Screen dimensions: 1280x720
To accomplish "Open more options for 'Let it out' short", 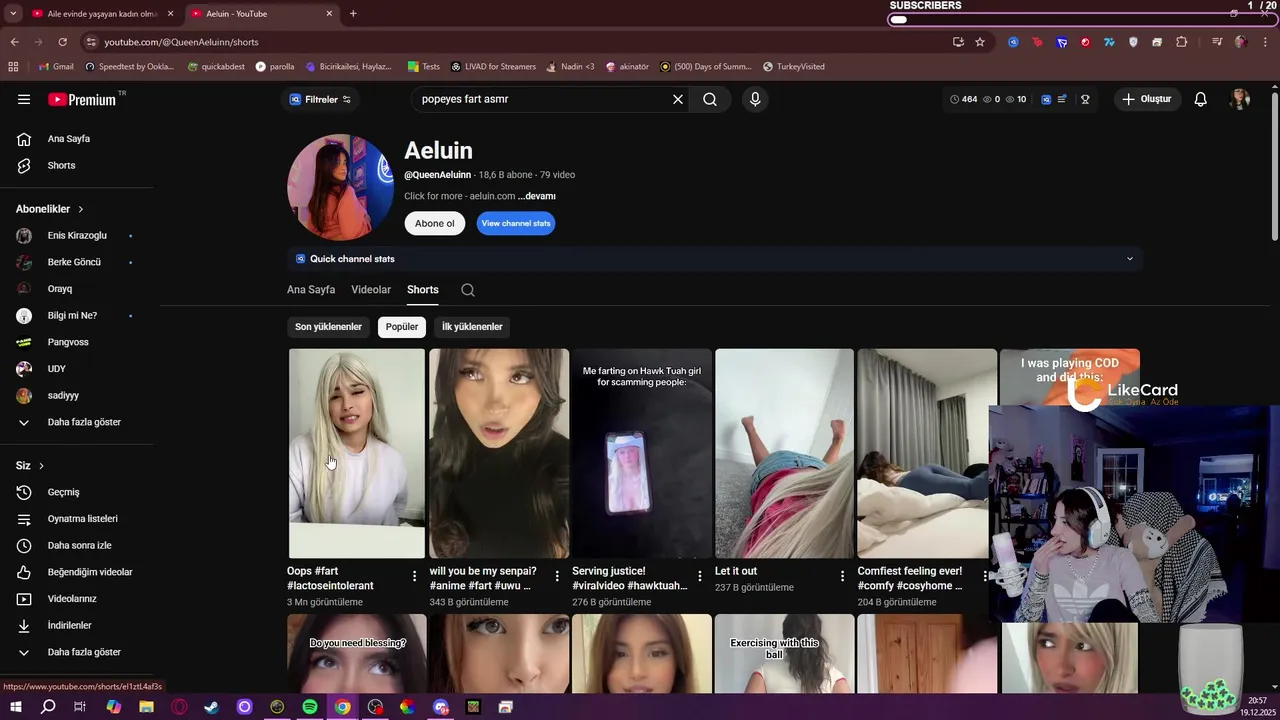I will tap(842, 576).
